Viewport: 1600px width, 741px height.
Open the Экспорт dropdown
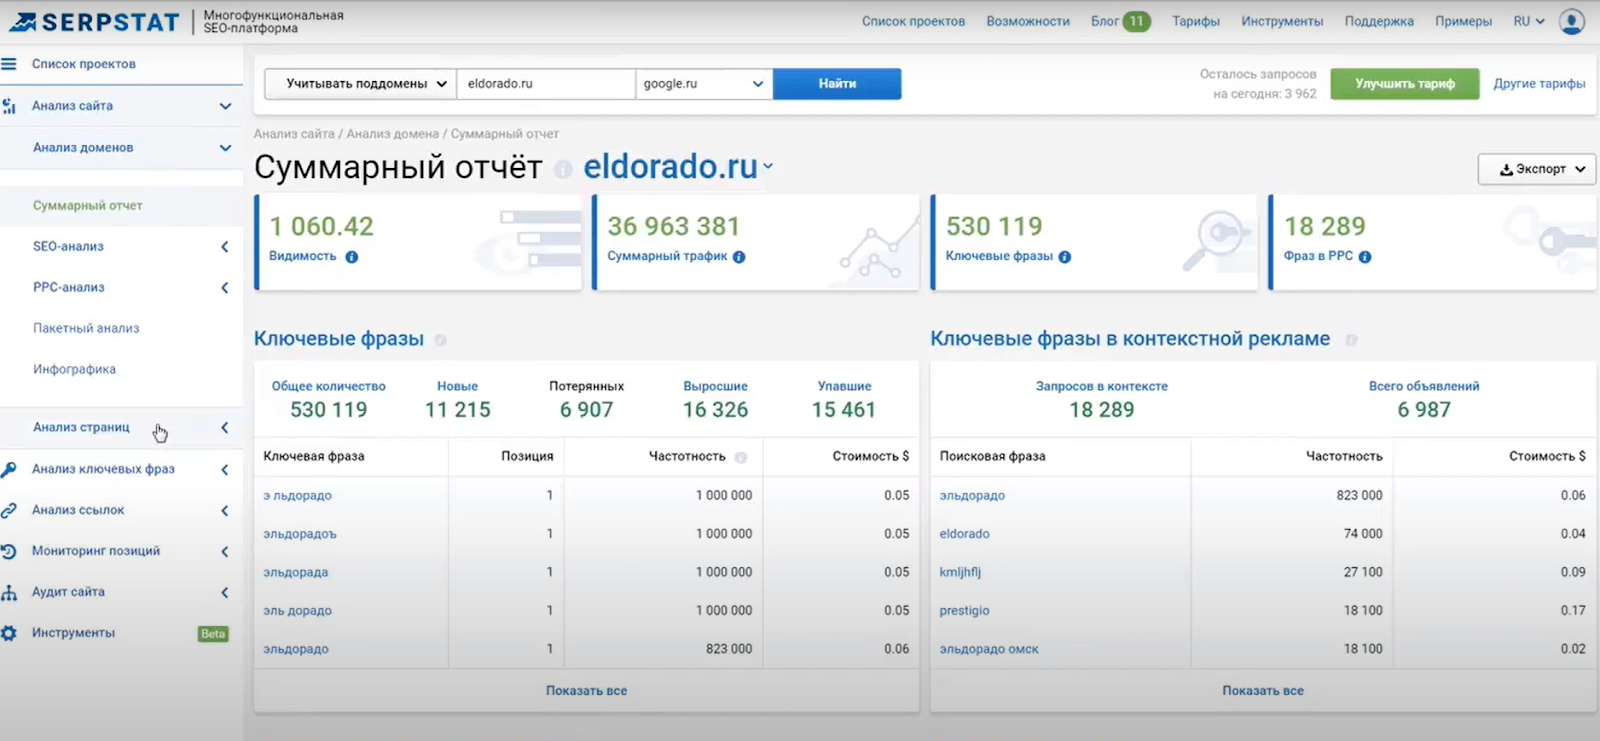tap(1537, 169)
